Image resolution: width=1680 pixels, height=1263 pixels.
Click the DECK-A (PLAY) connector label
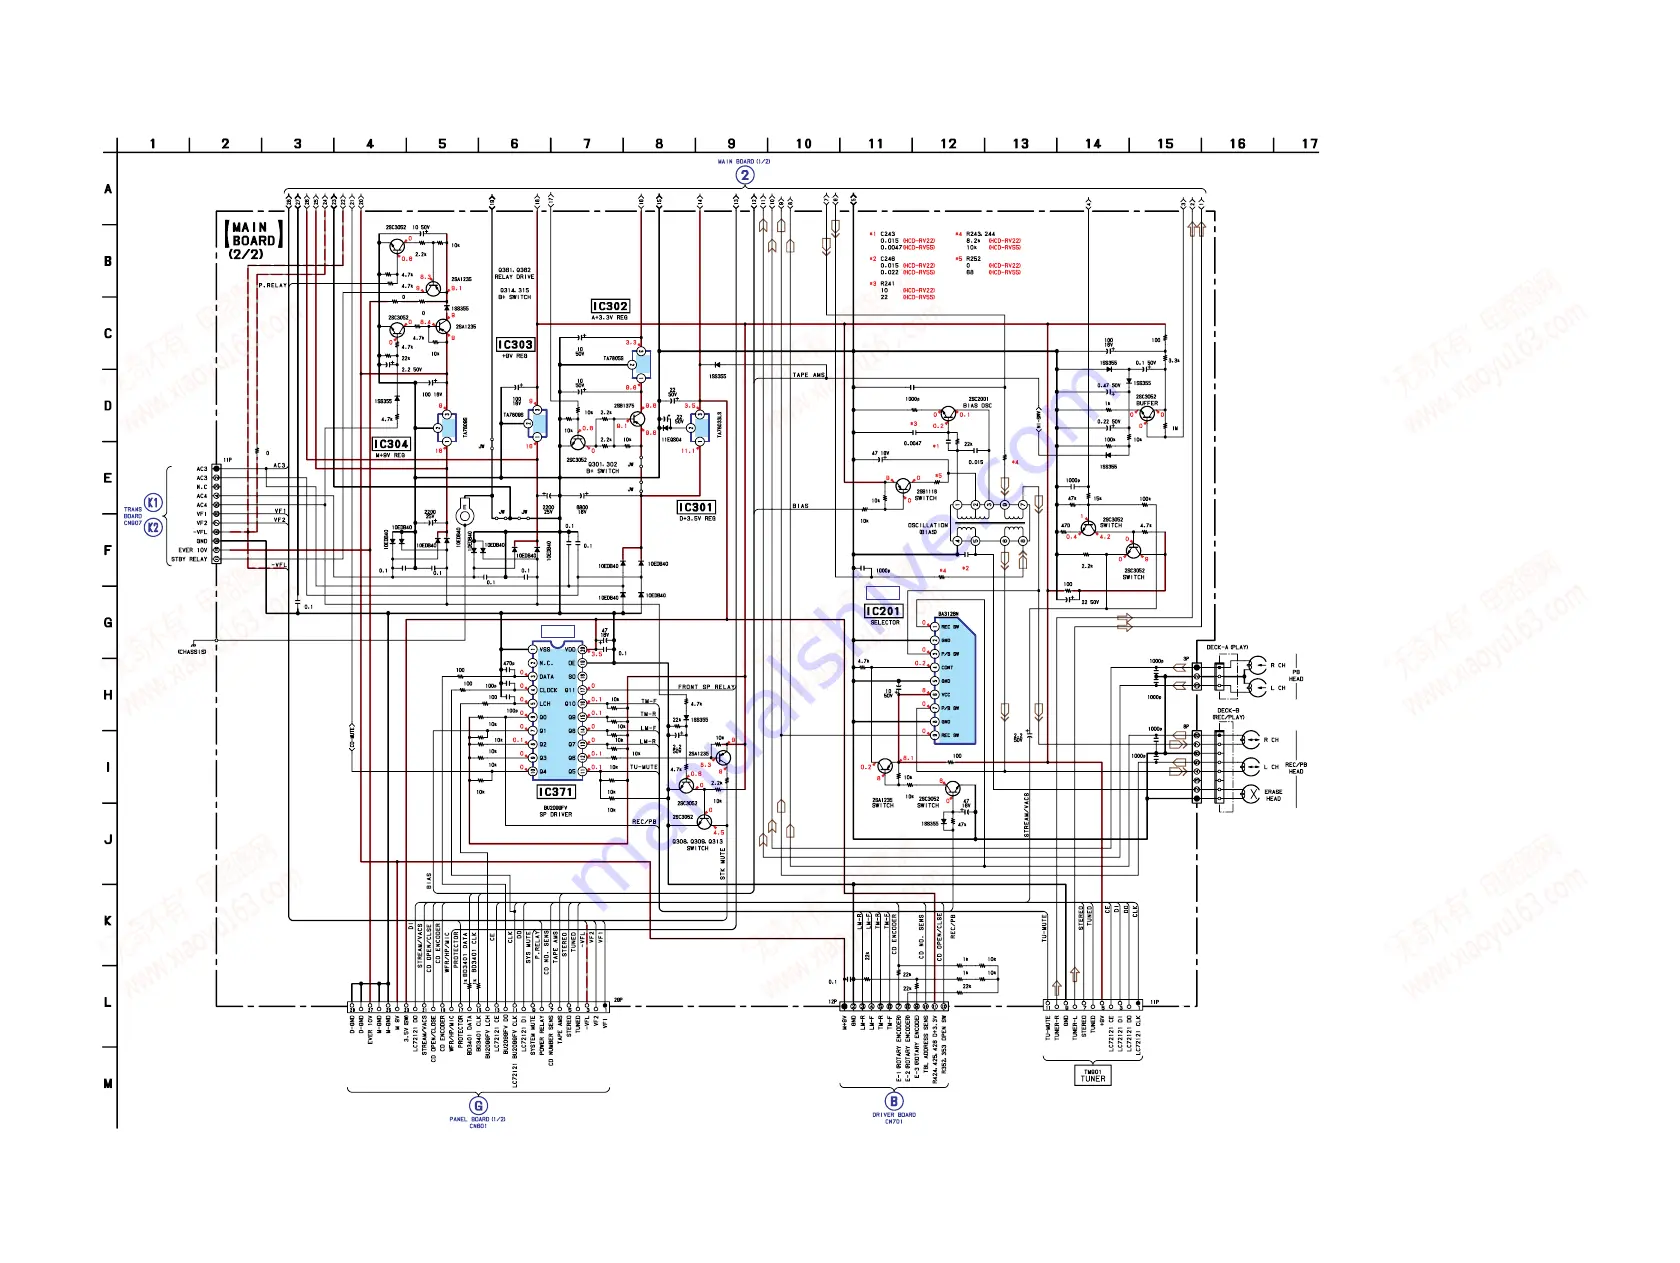coord(1227,647)
